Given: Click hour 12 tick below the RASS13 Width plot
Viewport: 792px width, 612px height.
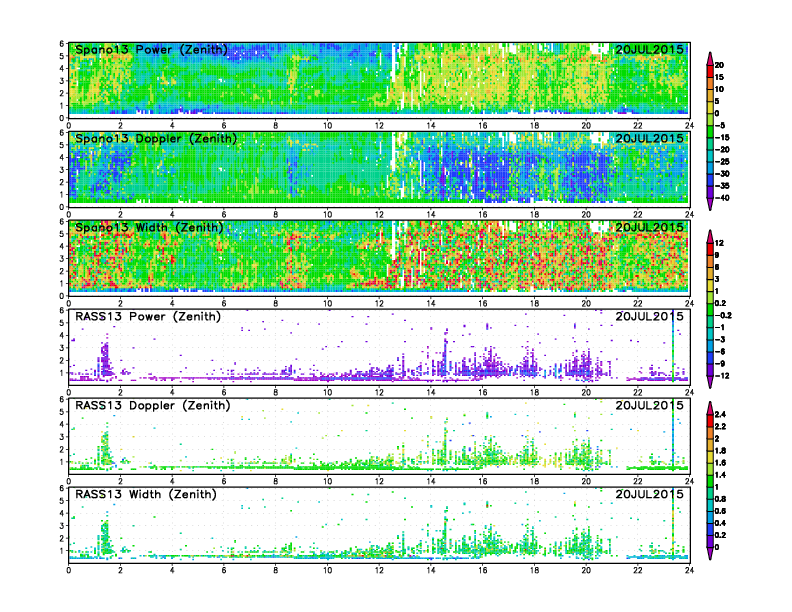Looking at the screenshot, I should [379, 569].
